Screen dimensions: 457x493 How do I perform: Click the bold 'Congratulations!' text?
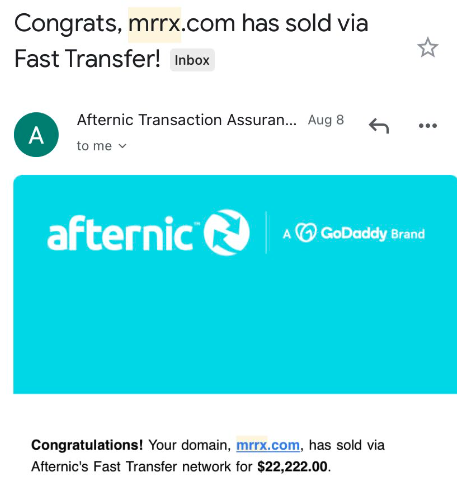(x=87, y=445)
